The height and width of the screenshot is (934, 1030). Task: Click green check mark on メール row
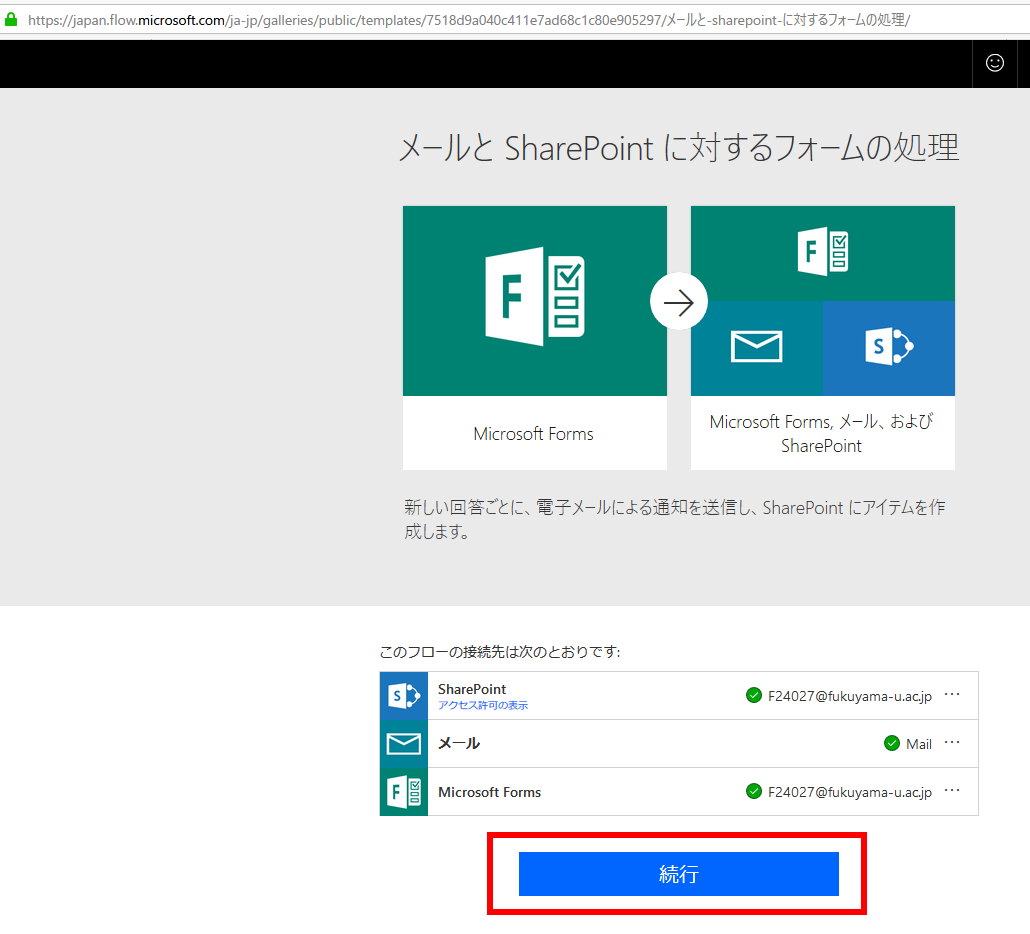point(891,743)
